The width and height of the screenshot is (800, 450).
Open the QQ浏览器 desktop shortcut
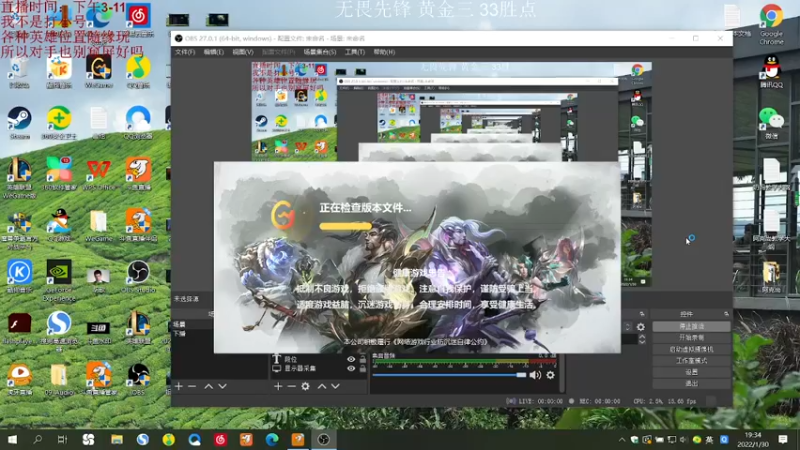click(x=138, y=123)
